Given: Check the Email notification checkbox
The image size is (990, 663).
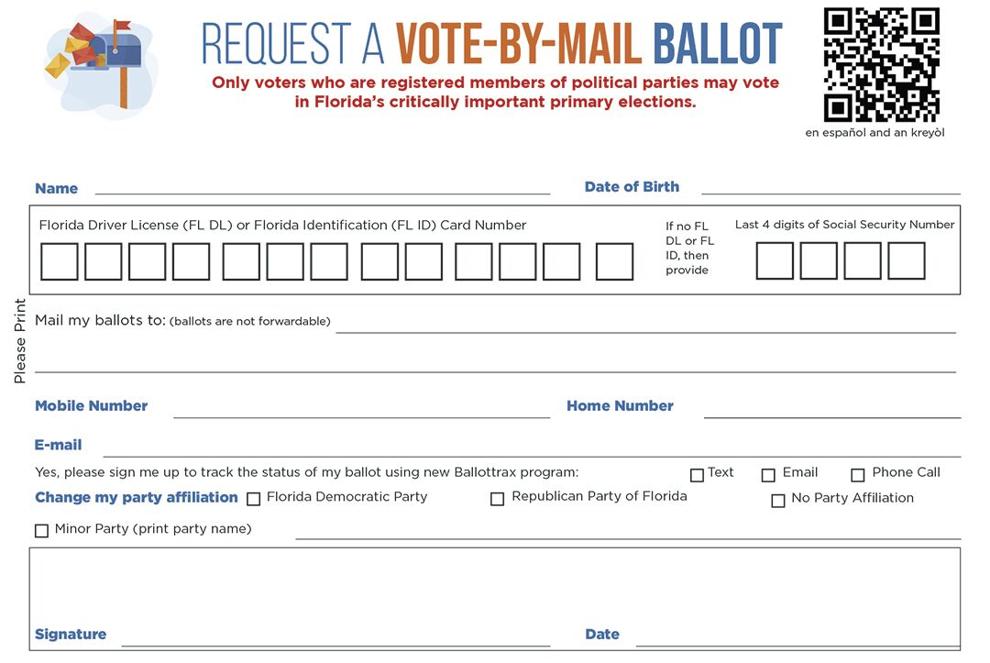Looking at the screenshot, I should tap(768, 475).
